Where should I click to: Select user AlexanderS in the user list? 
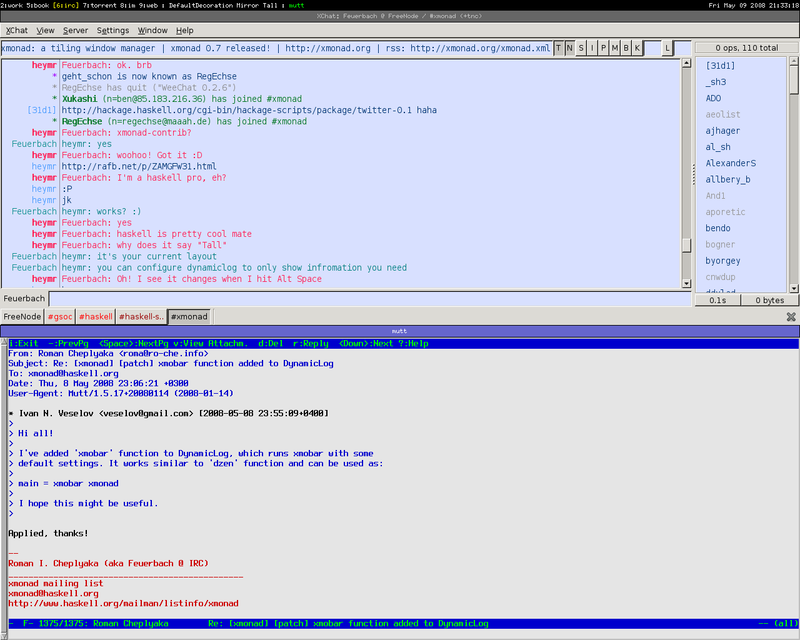tap(731, 164)
